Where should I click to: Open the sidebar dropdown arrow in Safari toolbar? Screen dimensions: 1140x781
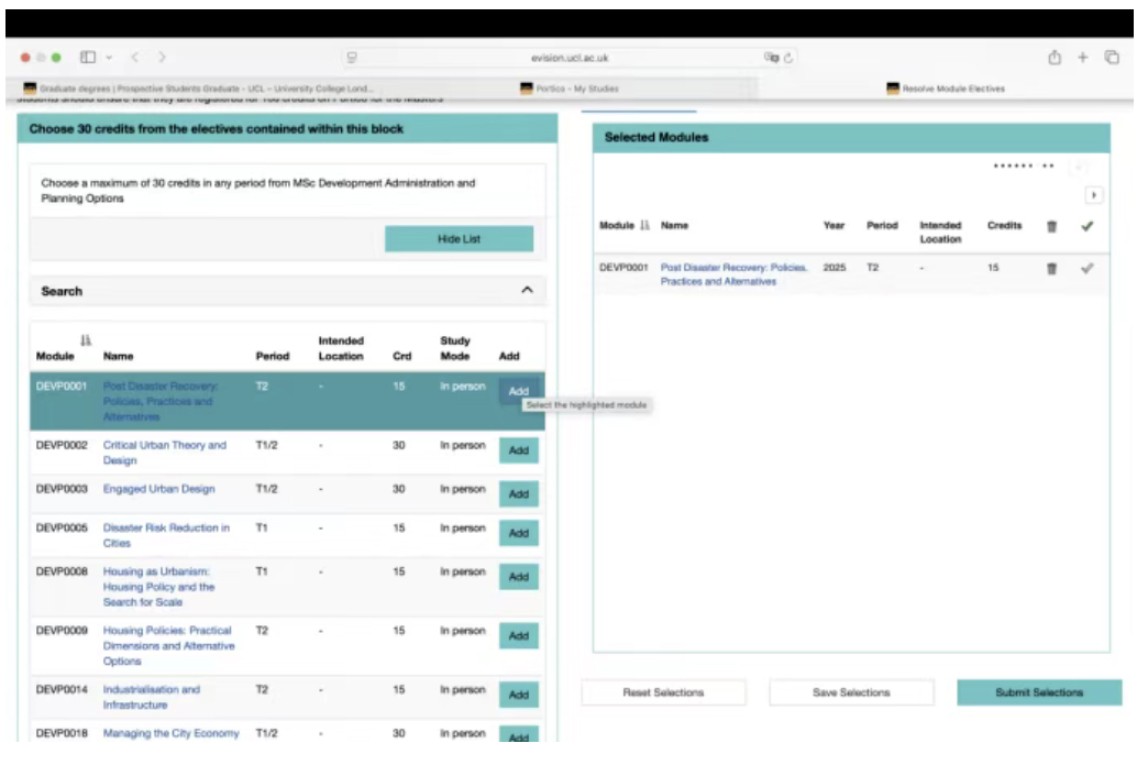[x=109, y=58]
